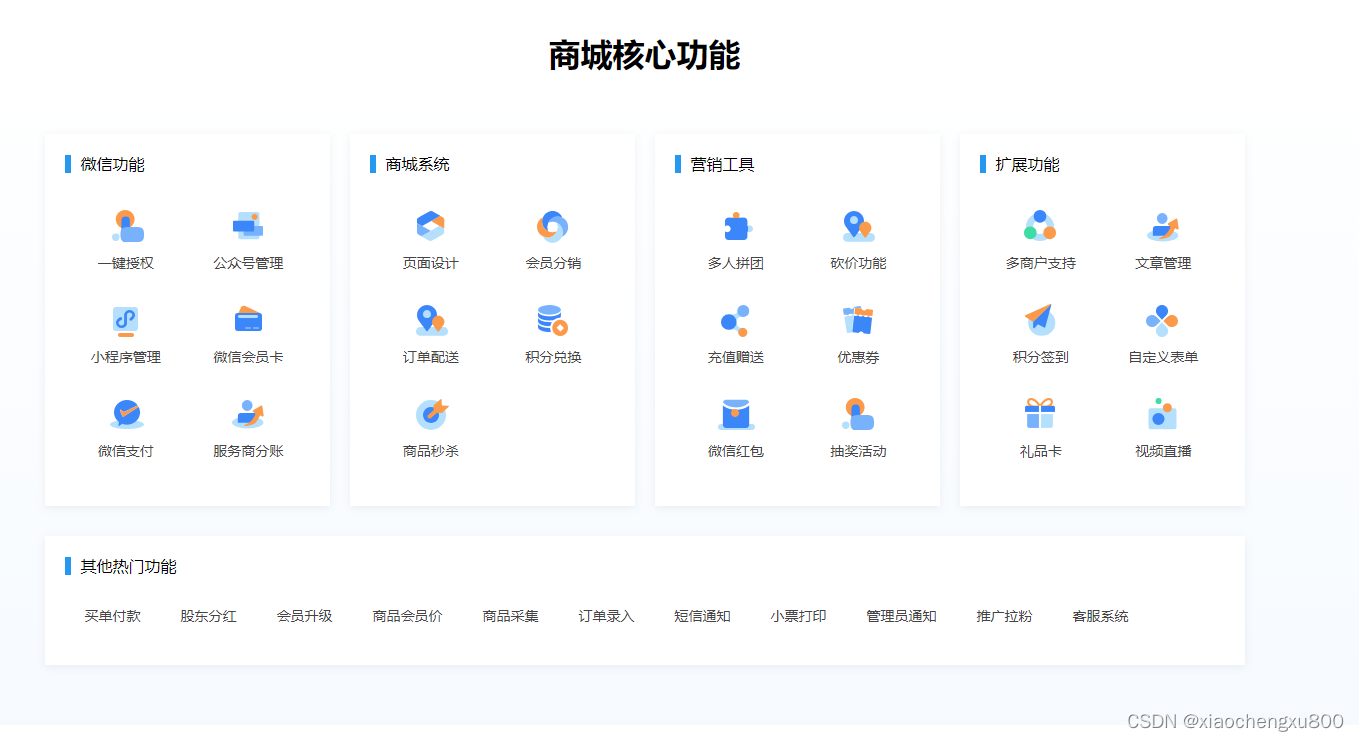Open the 小程序管理 mini-program management icon

click(126, 320)
